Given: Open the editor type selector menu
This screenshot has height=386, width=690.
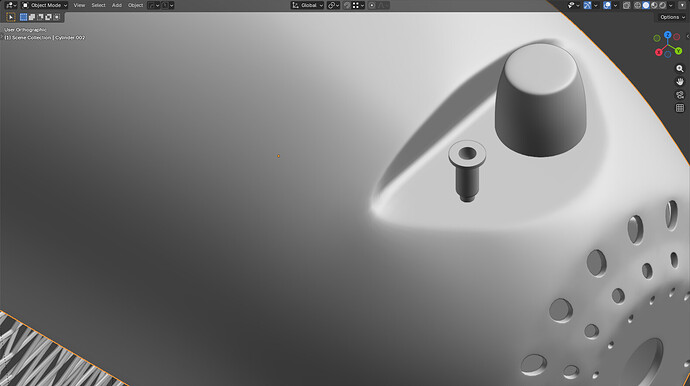Looking at the screenshot, I should (x=11, y=5).
